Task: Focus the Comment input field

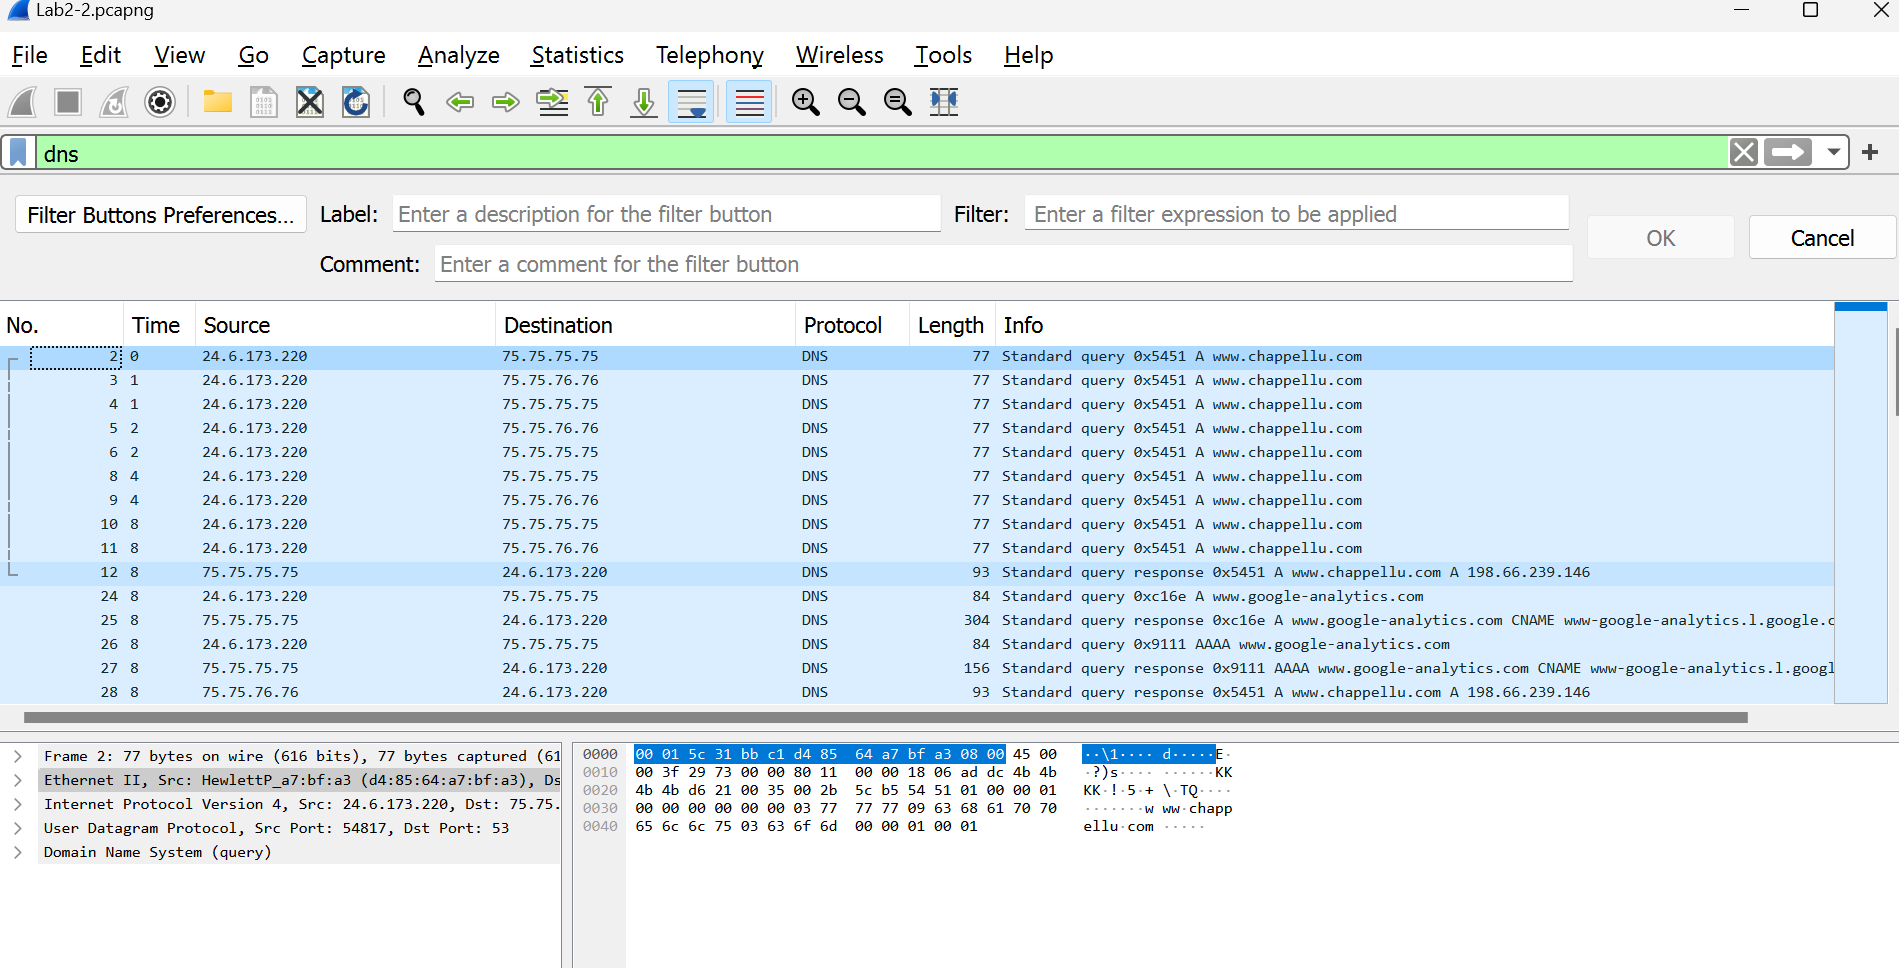Action: click(1004, 264)
